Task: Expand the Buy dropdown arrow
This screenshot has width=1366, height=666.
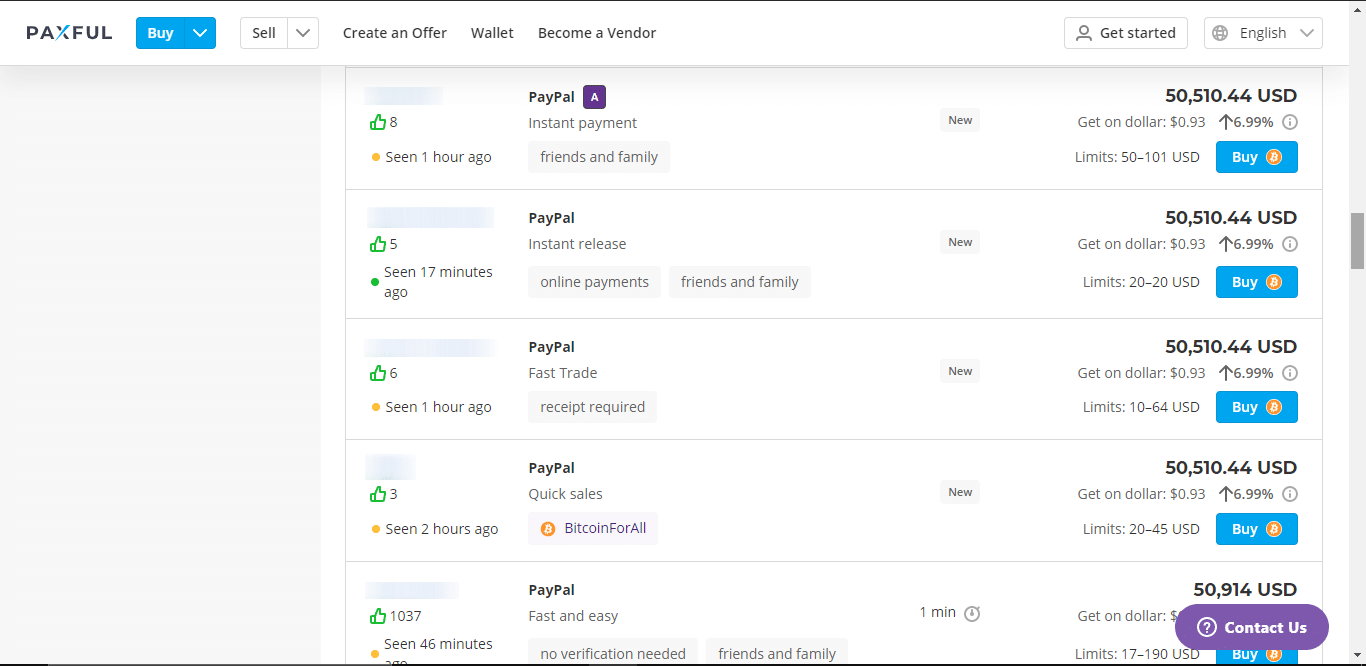Action: pyautogui.click(x=201, y=33)
